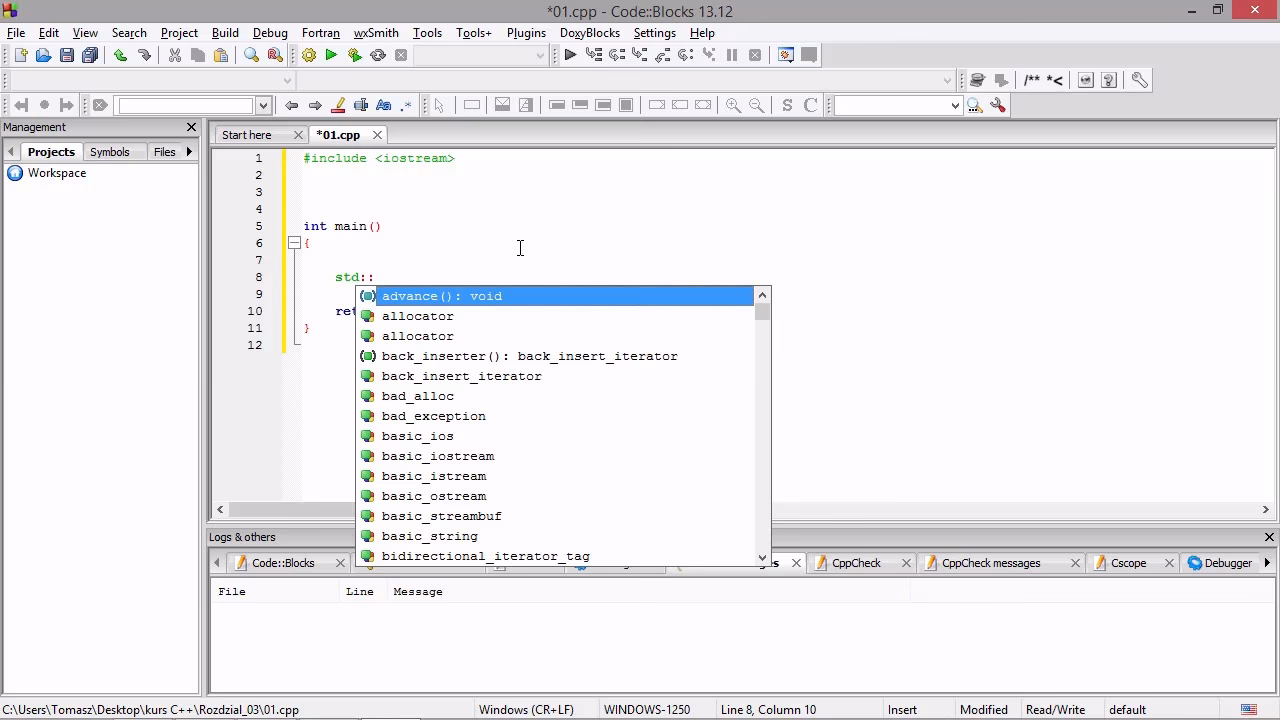
Task: Choose bad_alloc in the completion popup
Action: [x=417, y=396]
